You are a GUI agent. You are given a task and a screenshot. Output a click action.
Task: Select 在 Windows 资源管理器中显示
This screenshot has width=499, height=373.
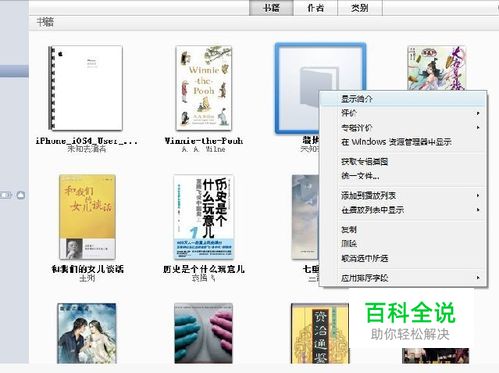[403, 142]
